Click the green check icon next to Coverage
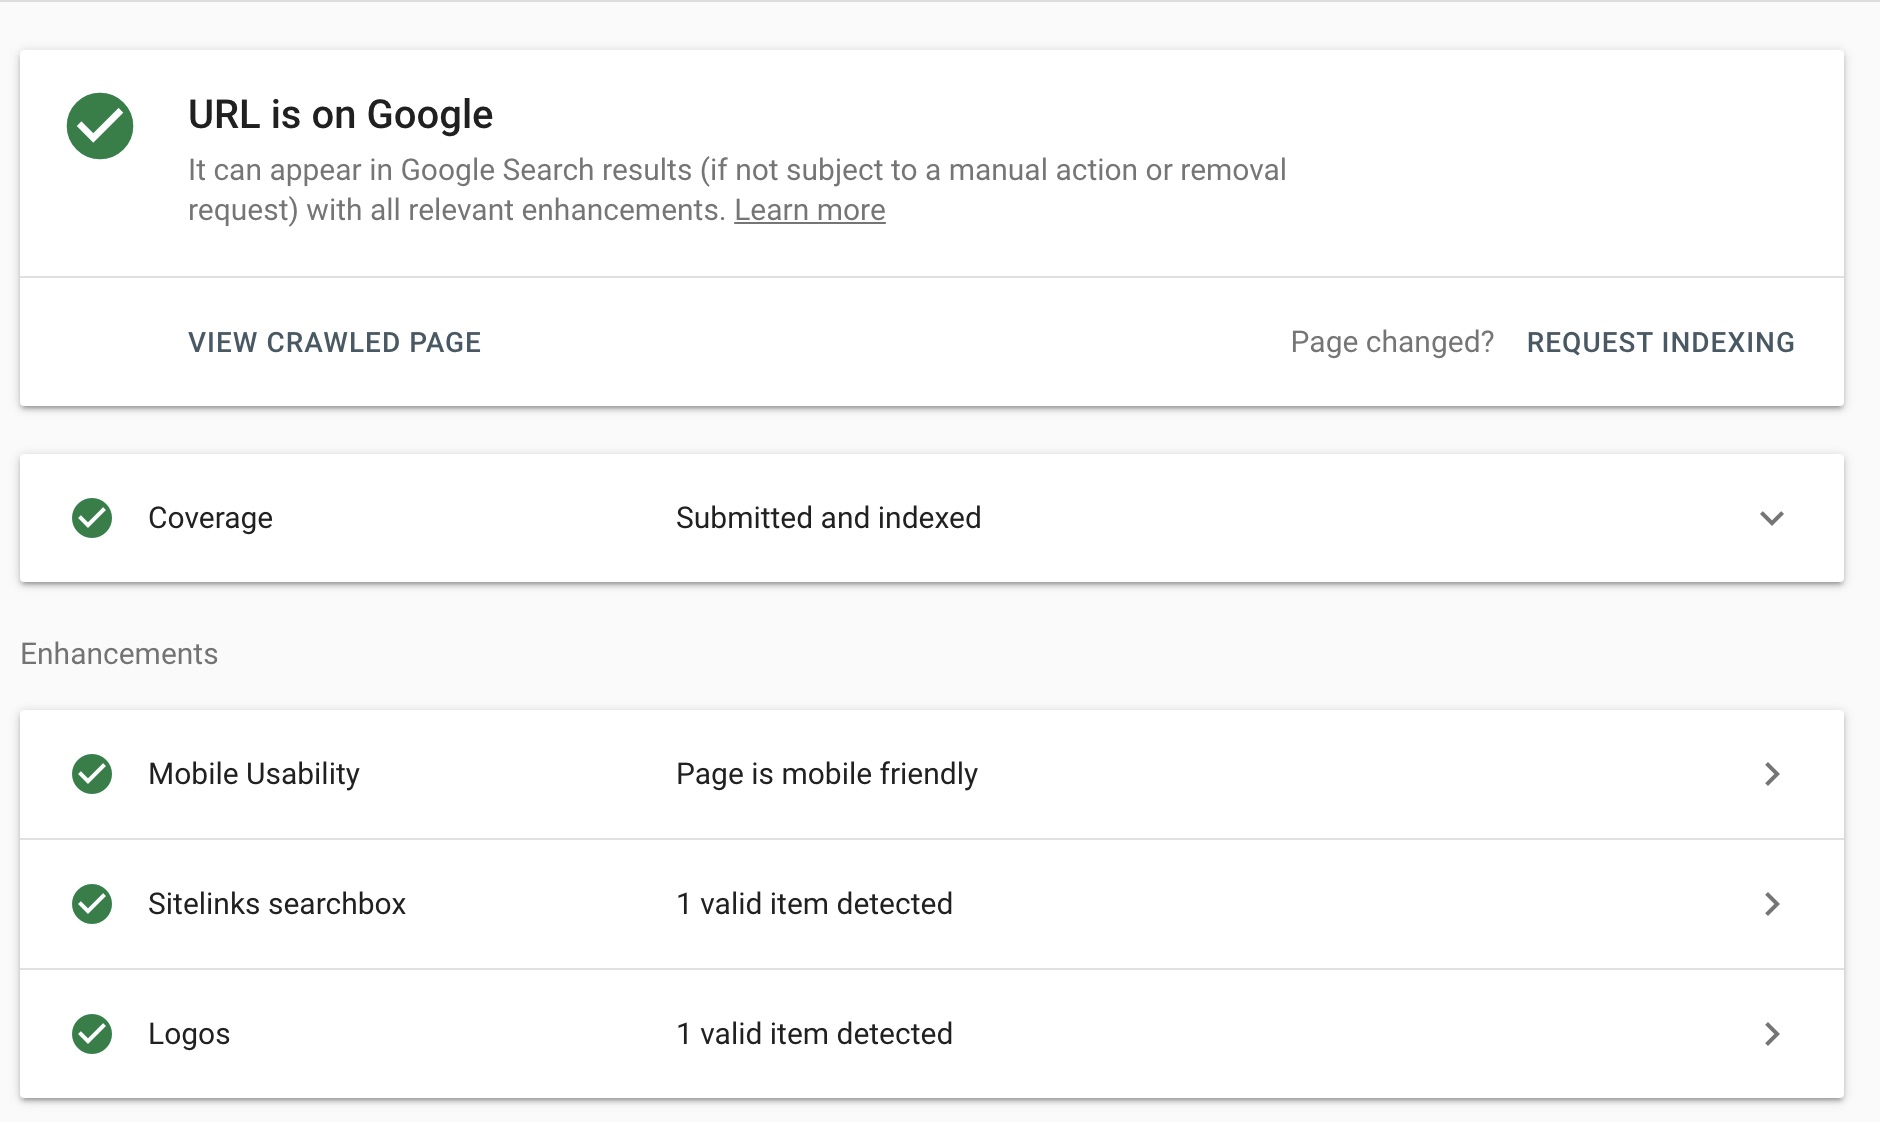The image size is (1880, 1122). (x=92, y=518)
